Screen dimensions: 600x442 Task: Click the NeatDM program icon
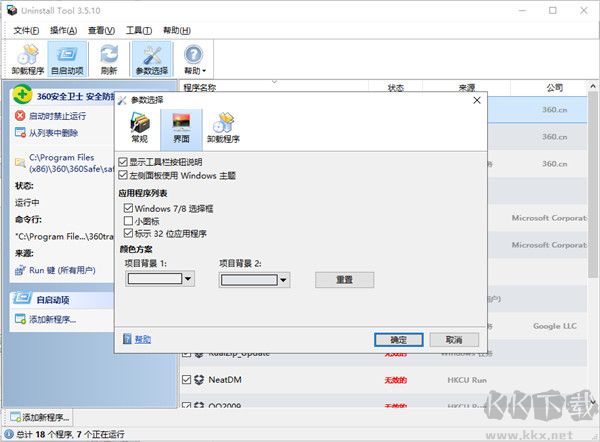click(199, 380)
